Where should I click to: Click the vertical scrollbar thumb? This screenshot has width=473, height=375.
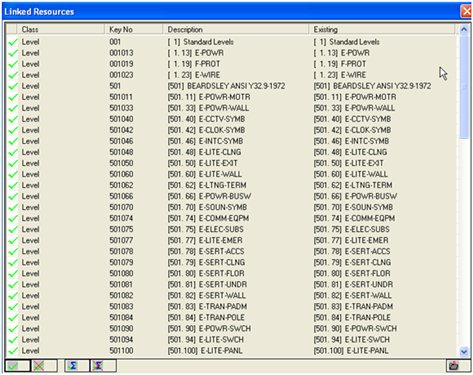click(464, 86)
